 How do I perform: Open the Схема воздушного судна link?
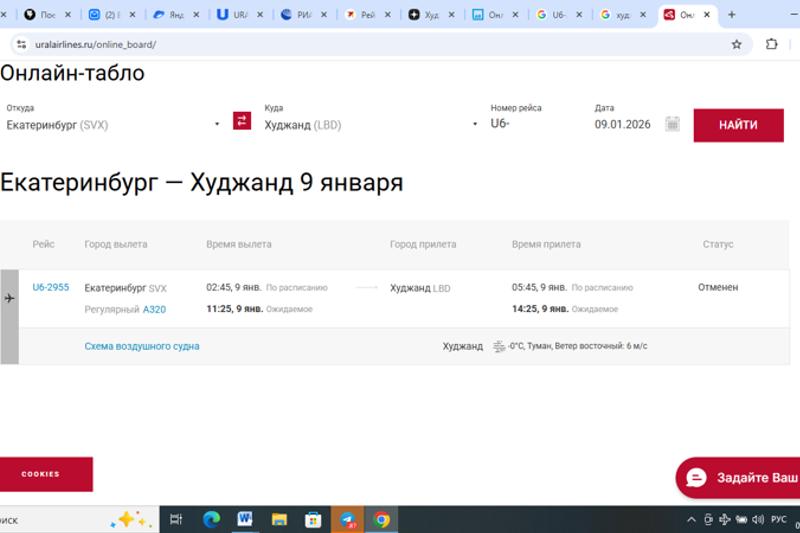pos(142,346)
